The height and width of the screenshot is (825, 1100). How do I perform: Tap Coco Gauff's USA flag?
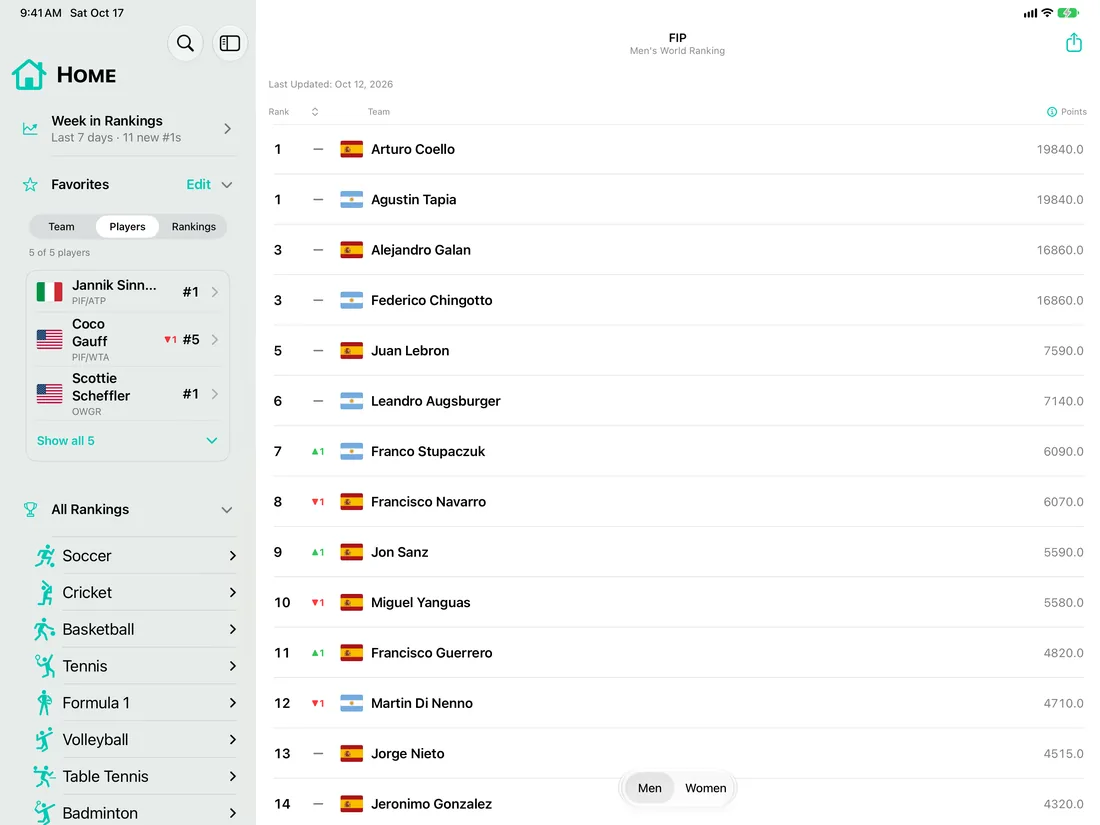(x=49, y=340)
